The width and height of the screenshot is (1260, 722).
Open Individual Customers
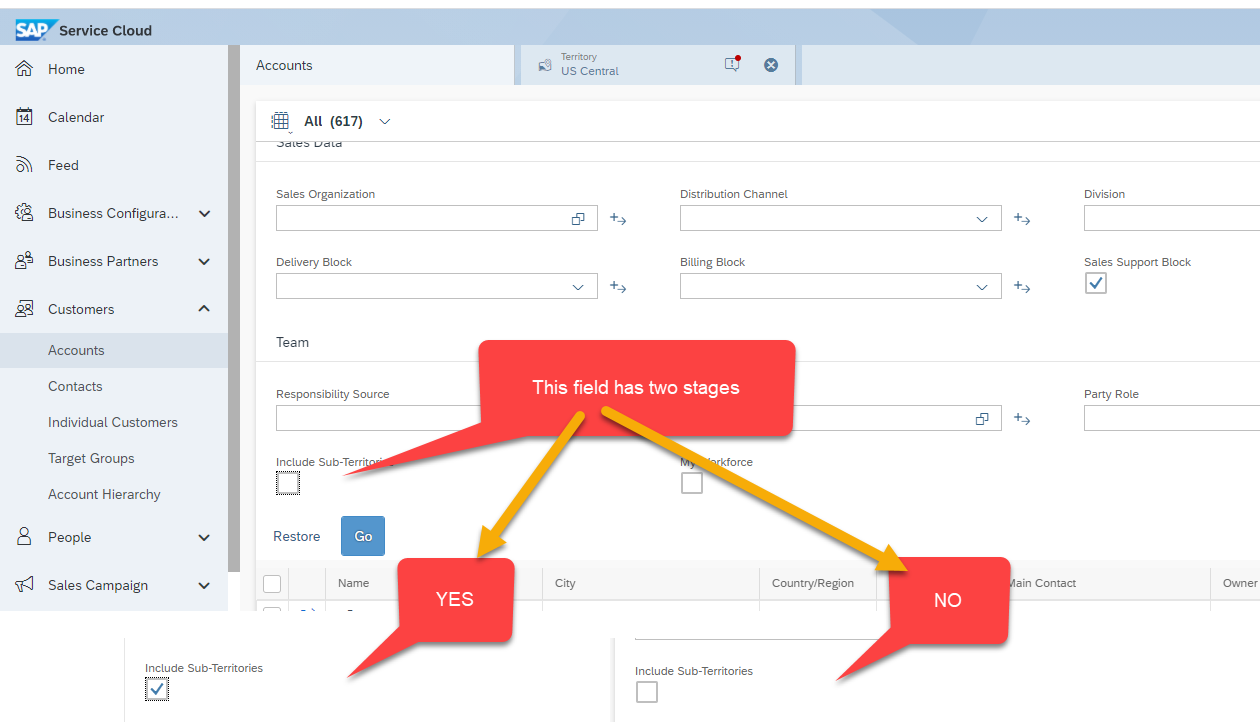point(113,422)
